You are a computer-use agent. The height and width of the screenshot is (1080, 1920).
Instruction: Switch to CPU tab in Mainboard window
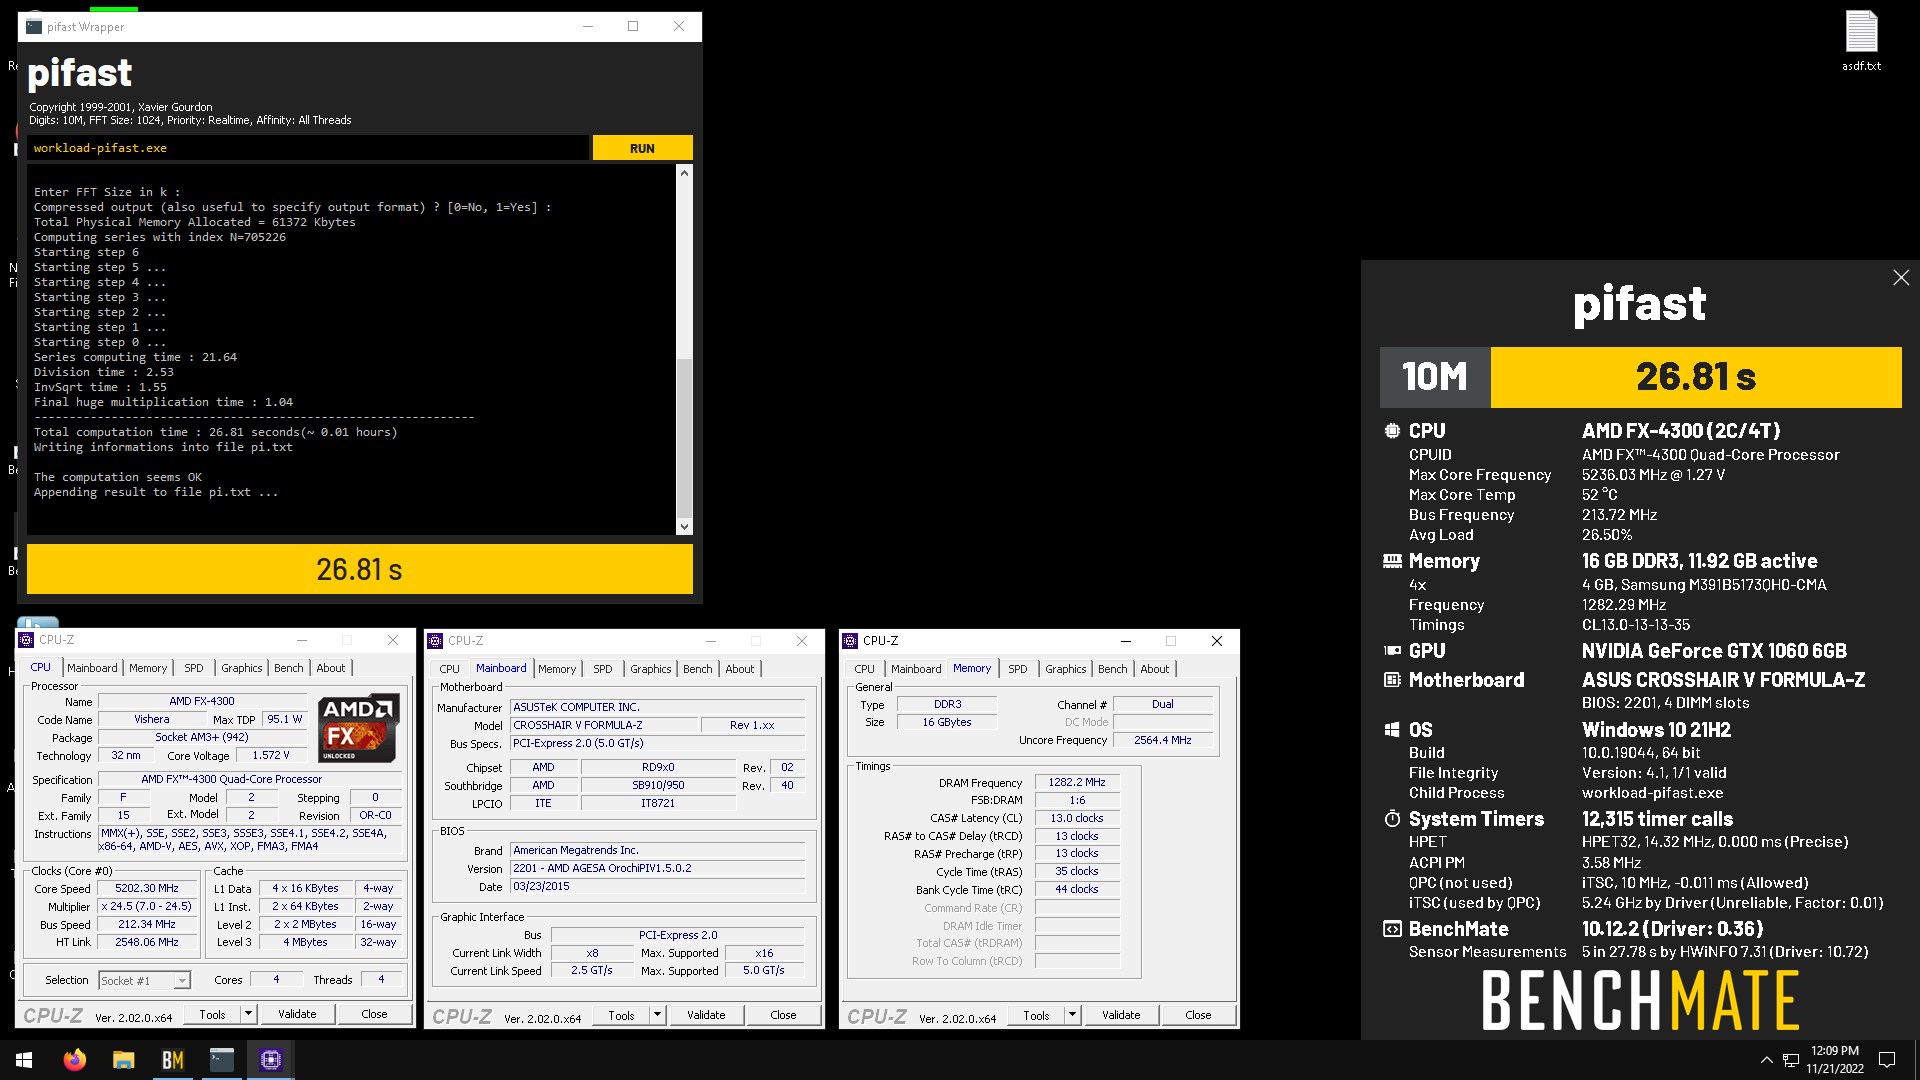[x=450, y=669]
